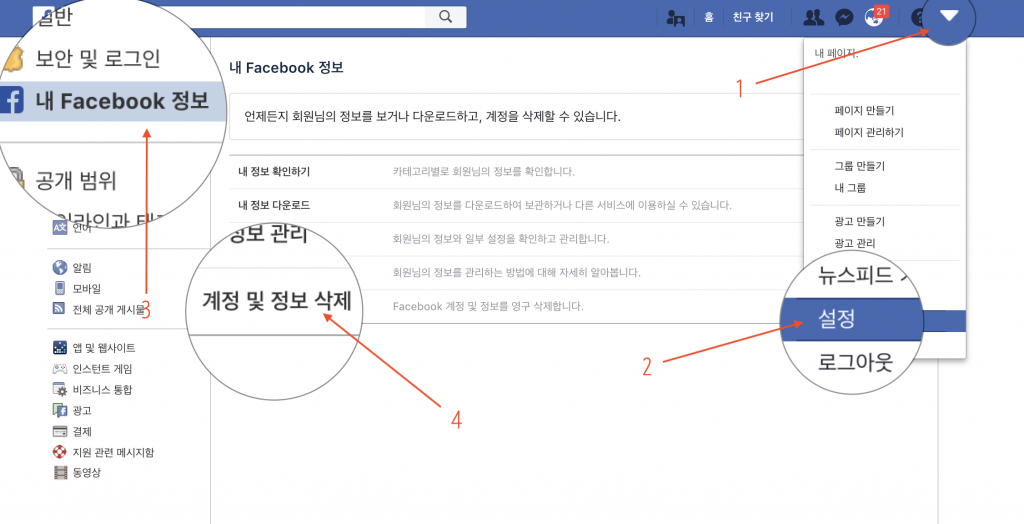Open 보안 및 로그인 in sidebar
This screenshot has height=524, width=1024.
click(98, 59)
